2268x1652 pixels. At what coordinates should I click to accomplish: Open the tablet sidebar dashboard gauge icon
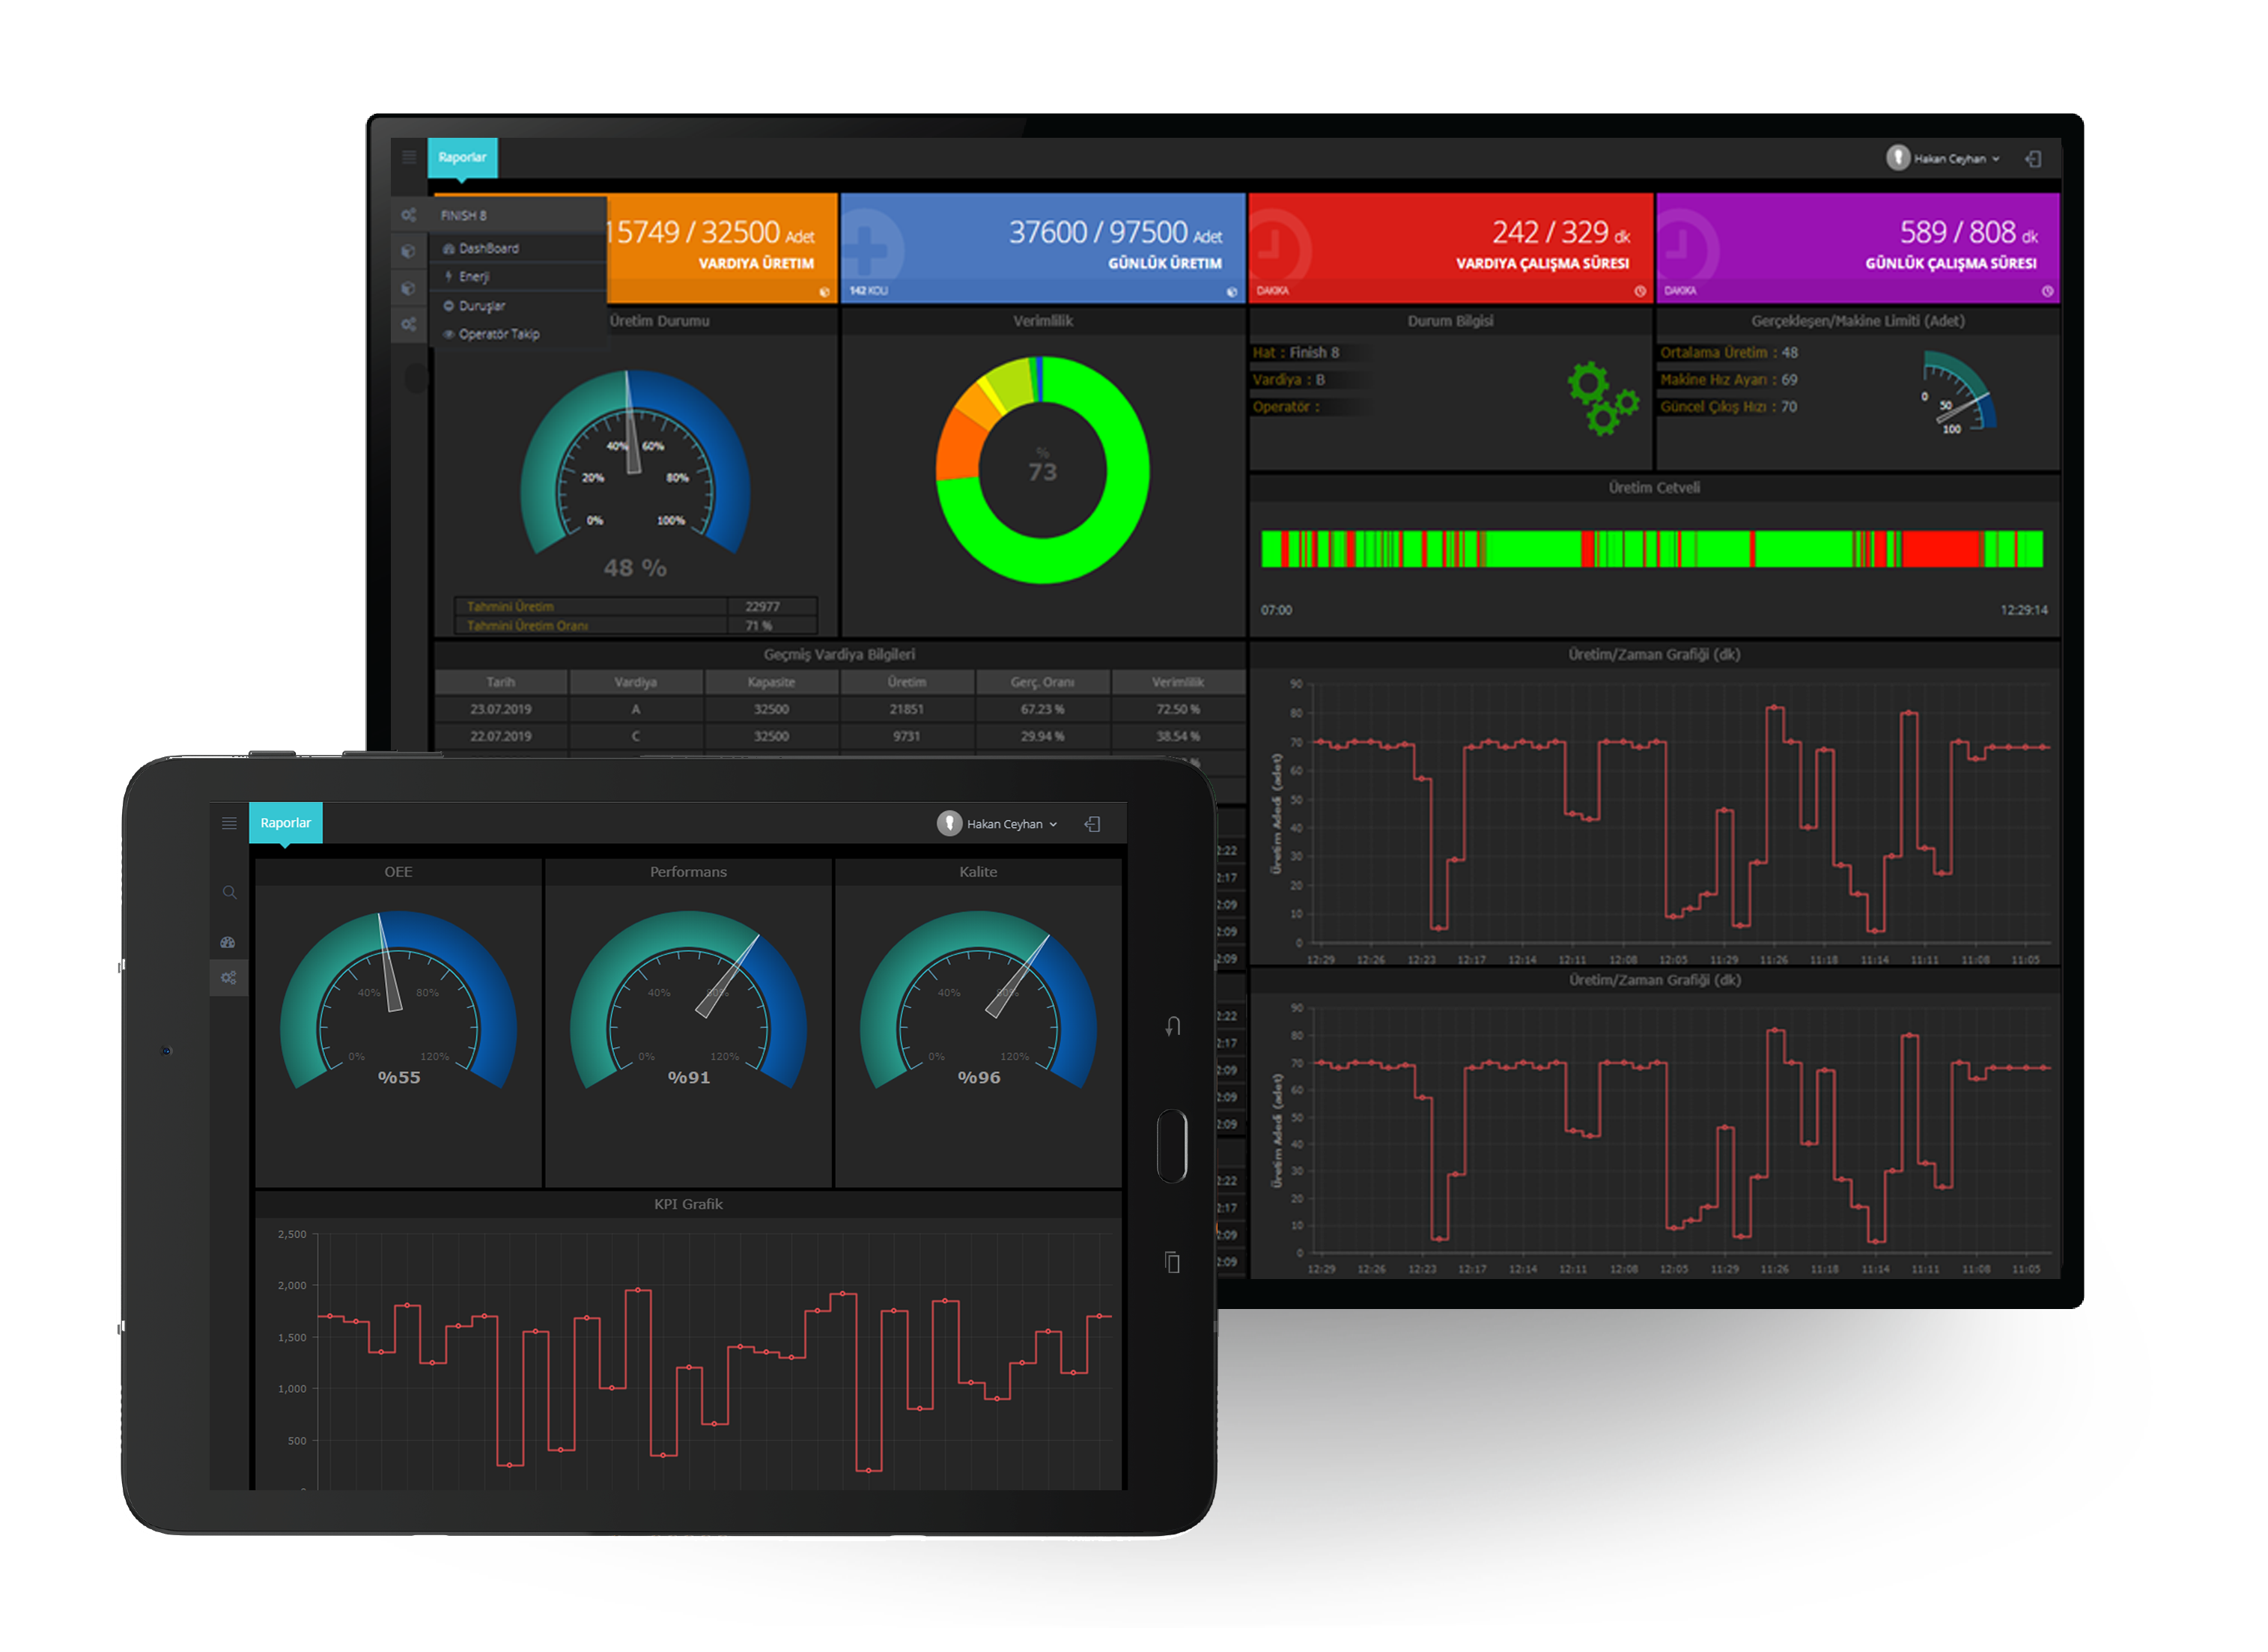tap(228, 942)
